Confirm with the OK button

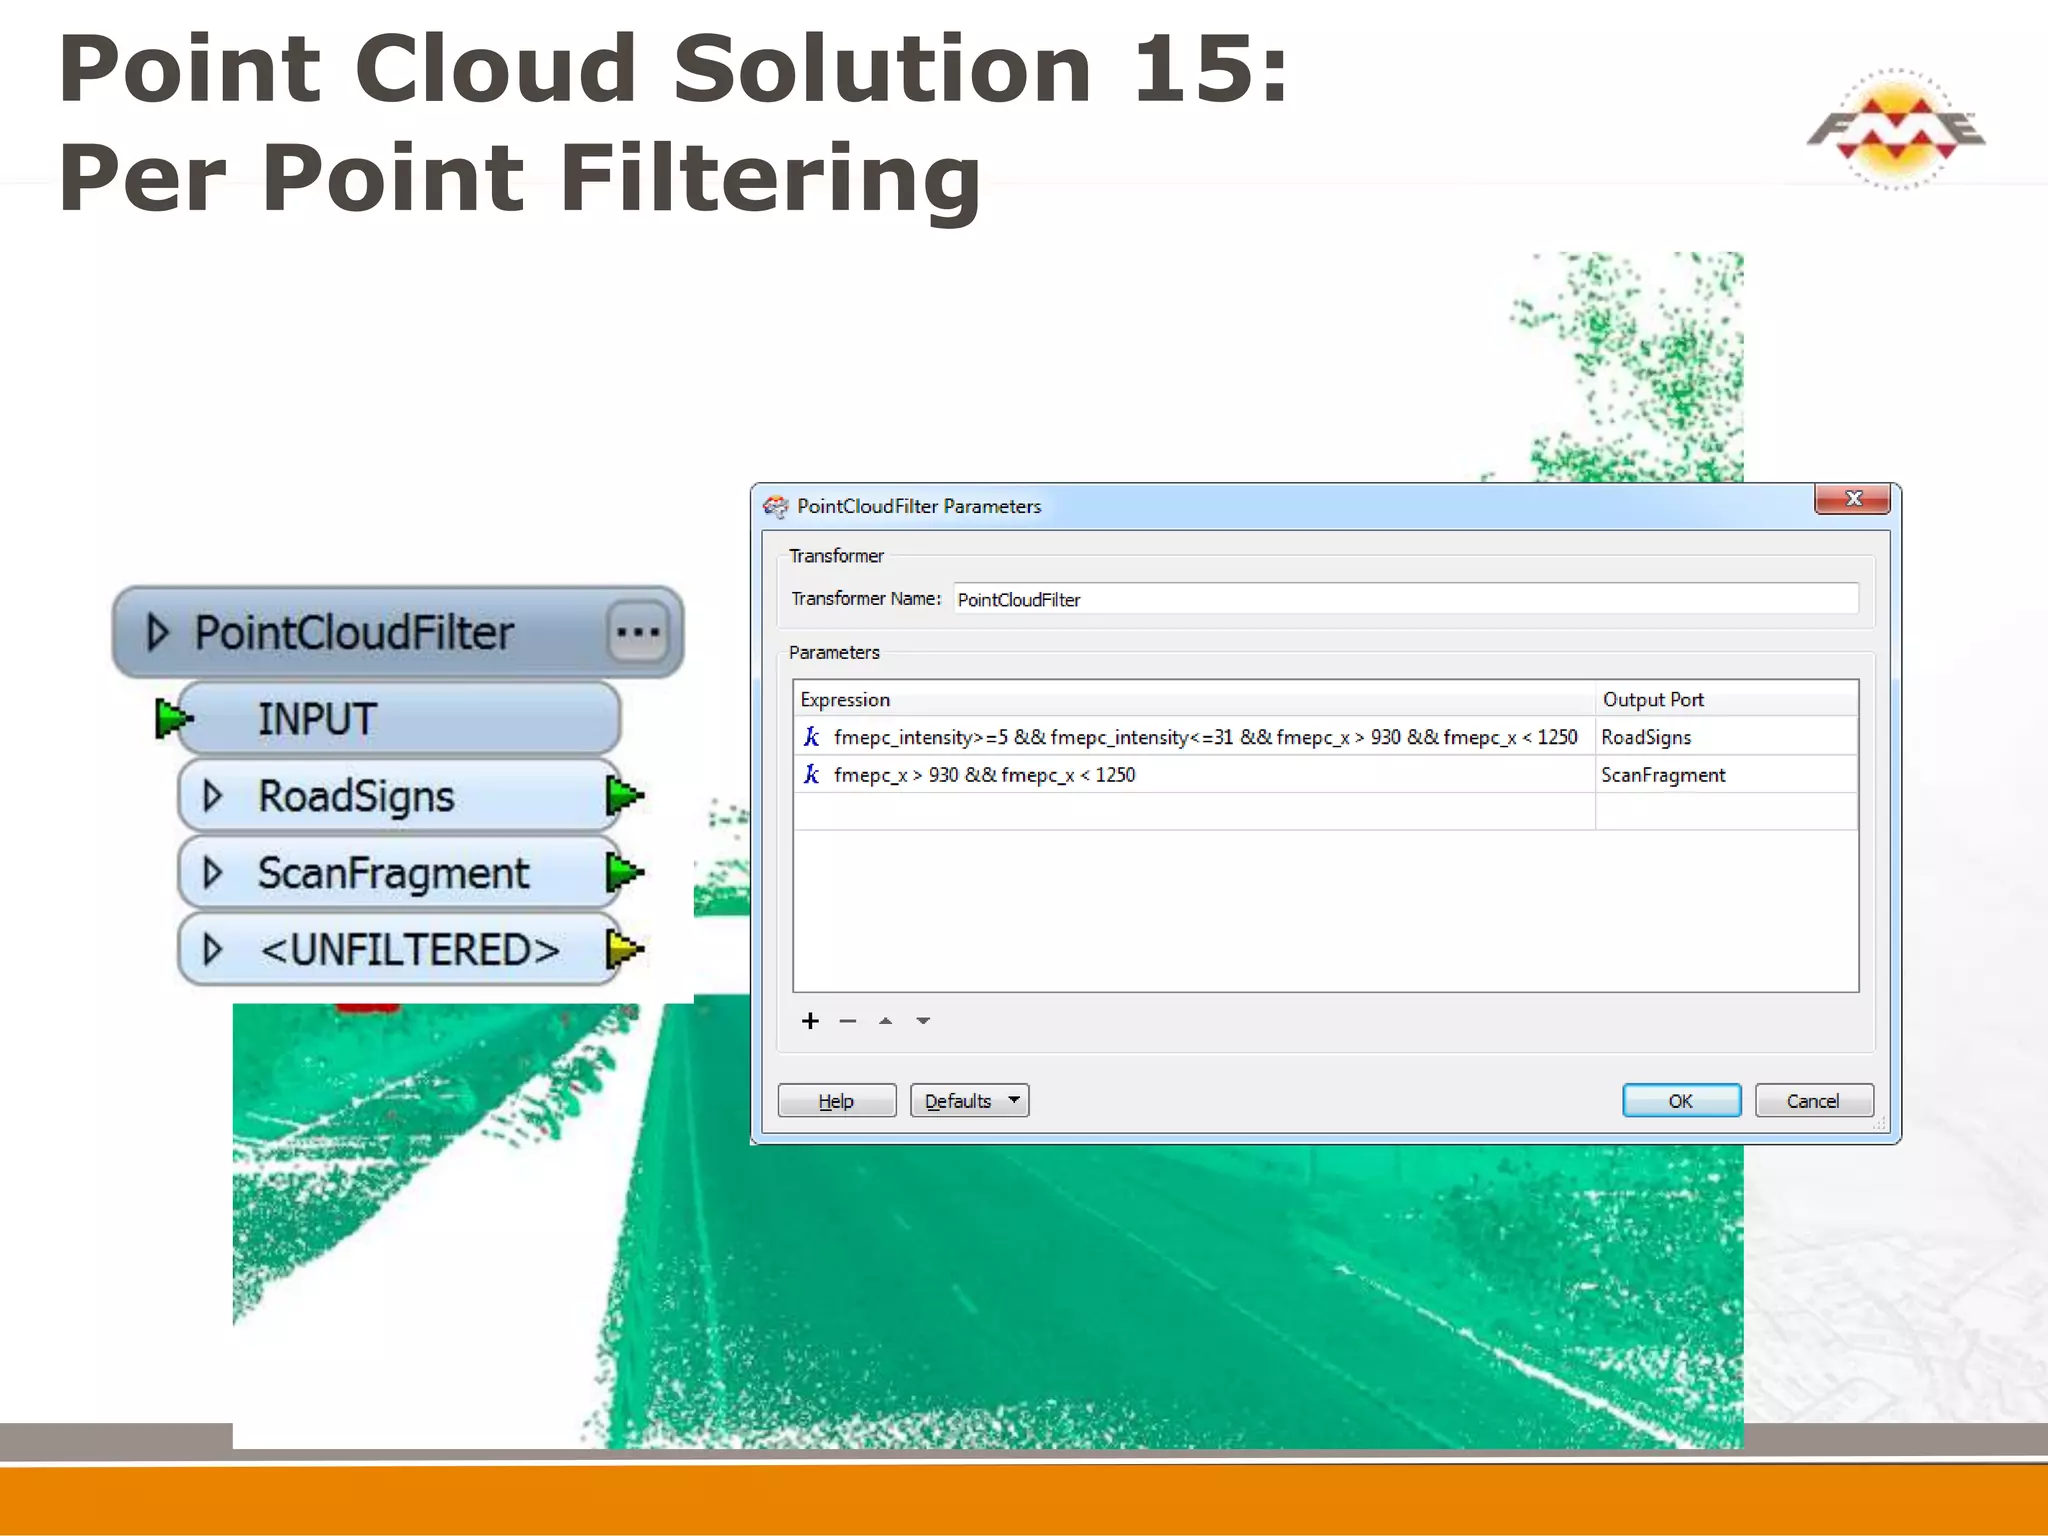tap(1681, 1101)
